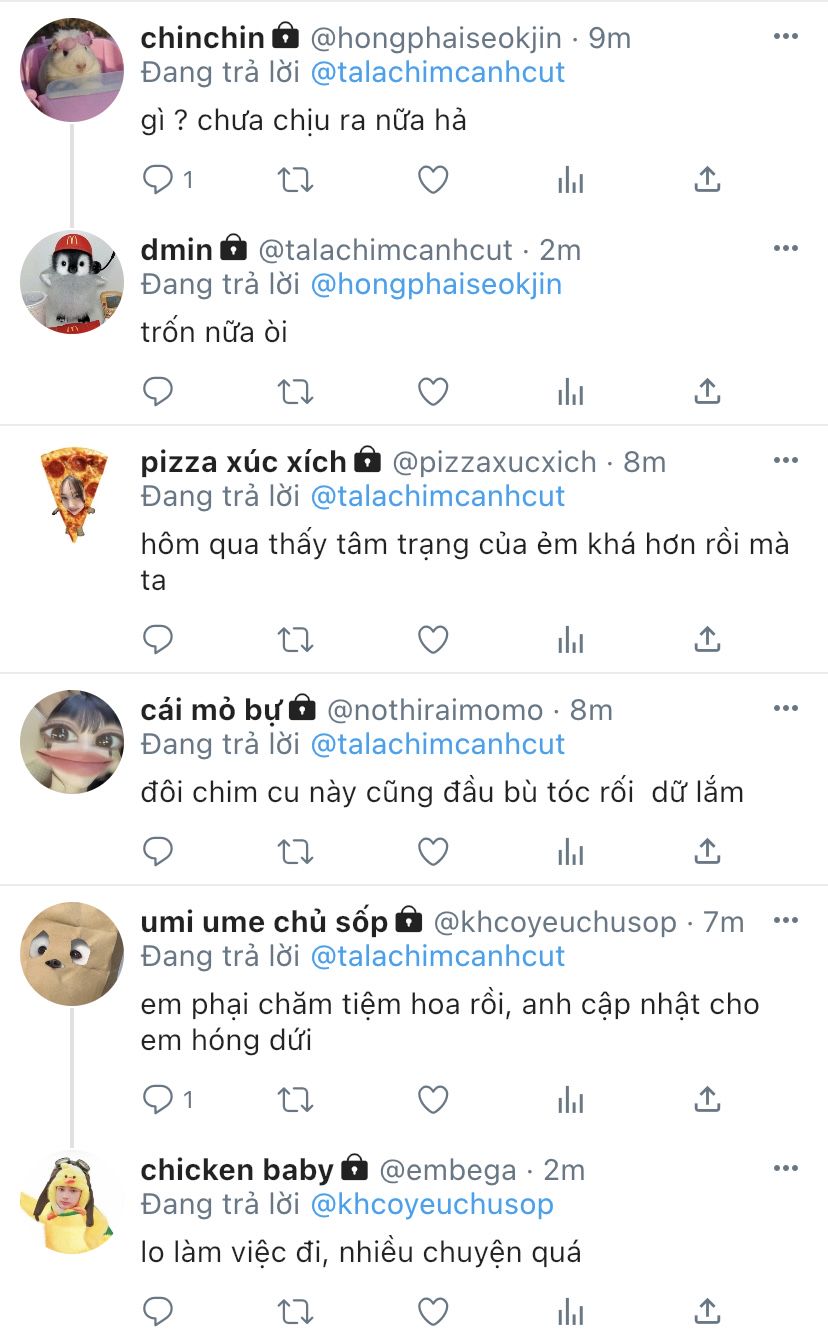View analytics of umi ume chủ sốp's tweet
This screenshot has height=1344, width=828.
click(x=570, y=1100)
